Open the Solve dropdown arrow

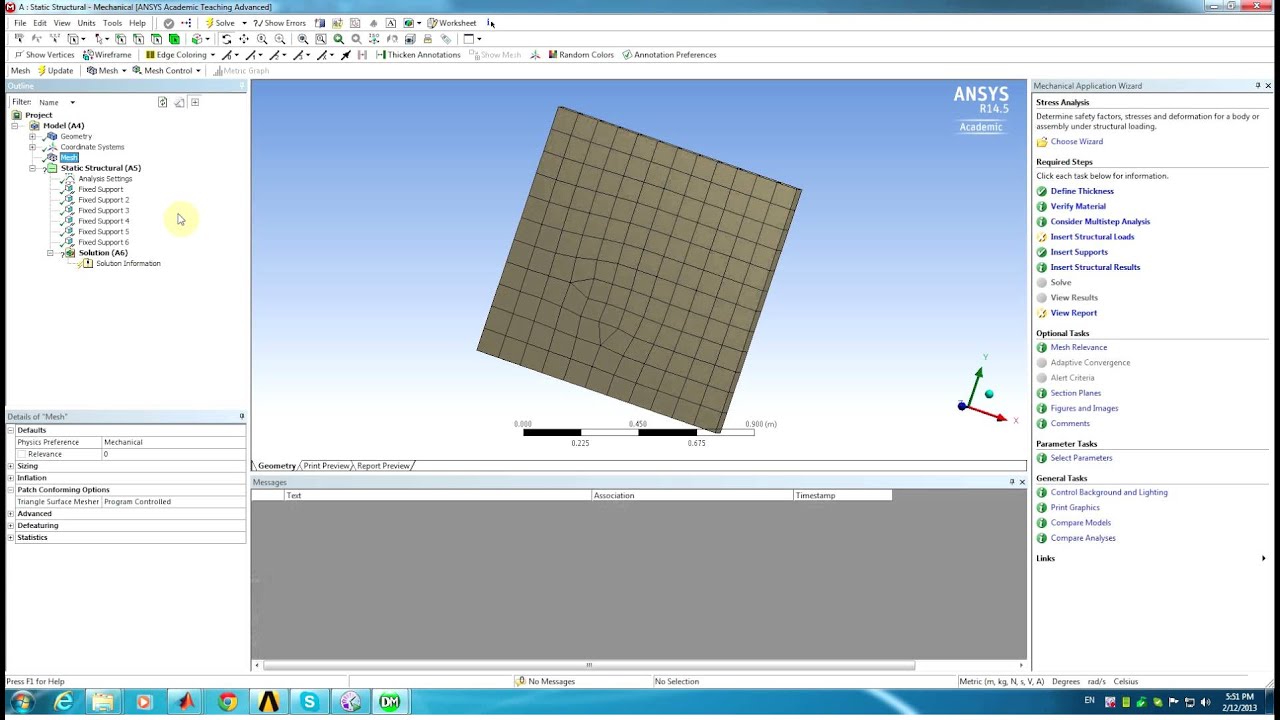point(244,23)
